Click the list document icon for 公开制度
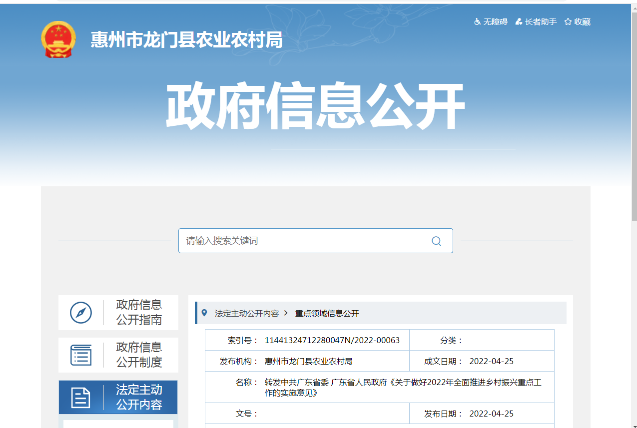This screenshot has height=428, width=637. pyautogui.click(x=81, y=355)
